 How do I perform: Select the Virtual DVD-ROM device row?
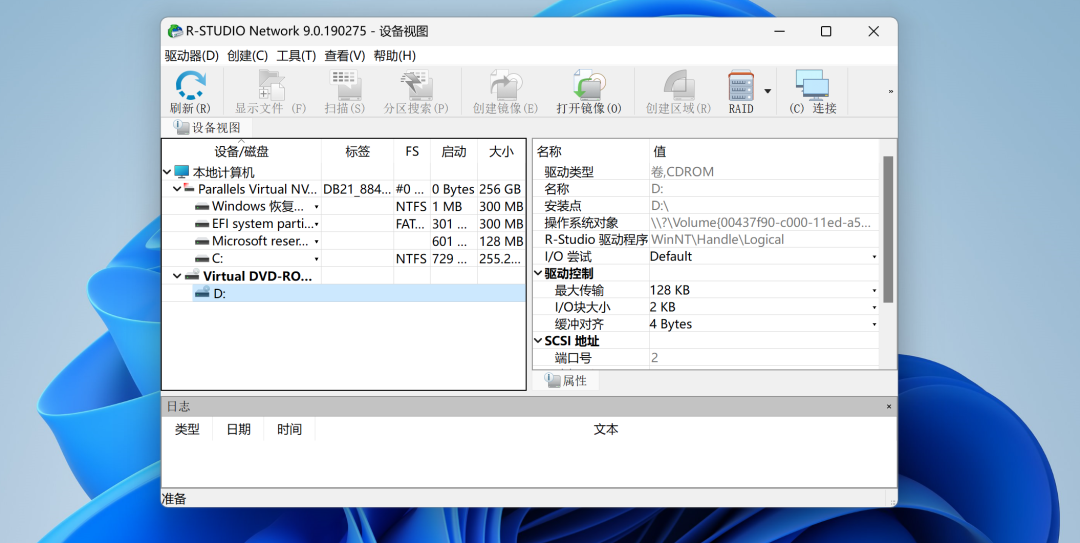344,276
